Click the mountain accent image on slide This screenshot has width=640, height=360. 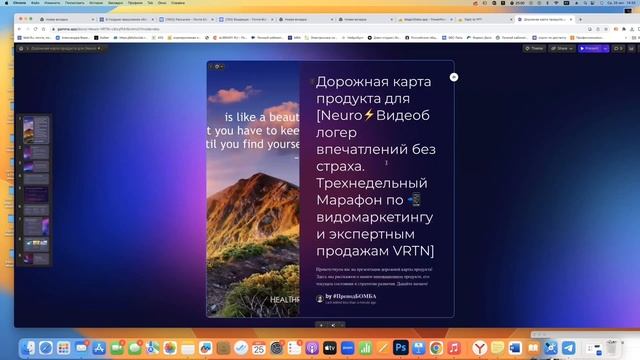coord(253,189)
